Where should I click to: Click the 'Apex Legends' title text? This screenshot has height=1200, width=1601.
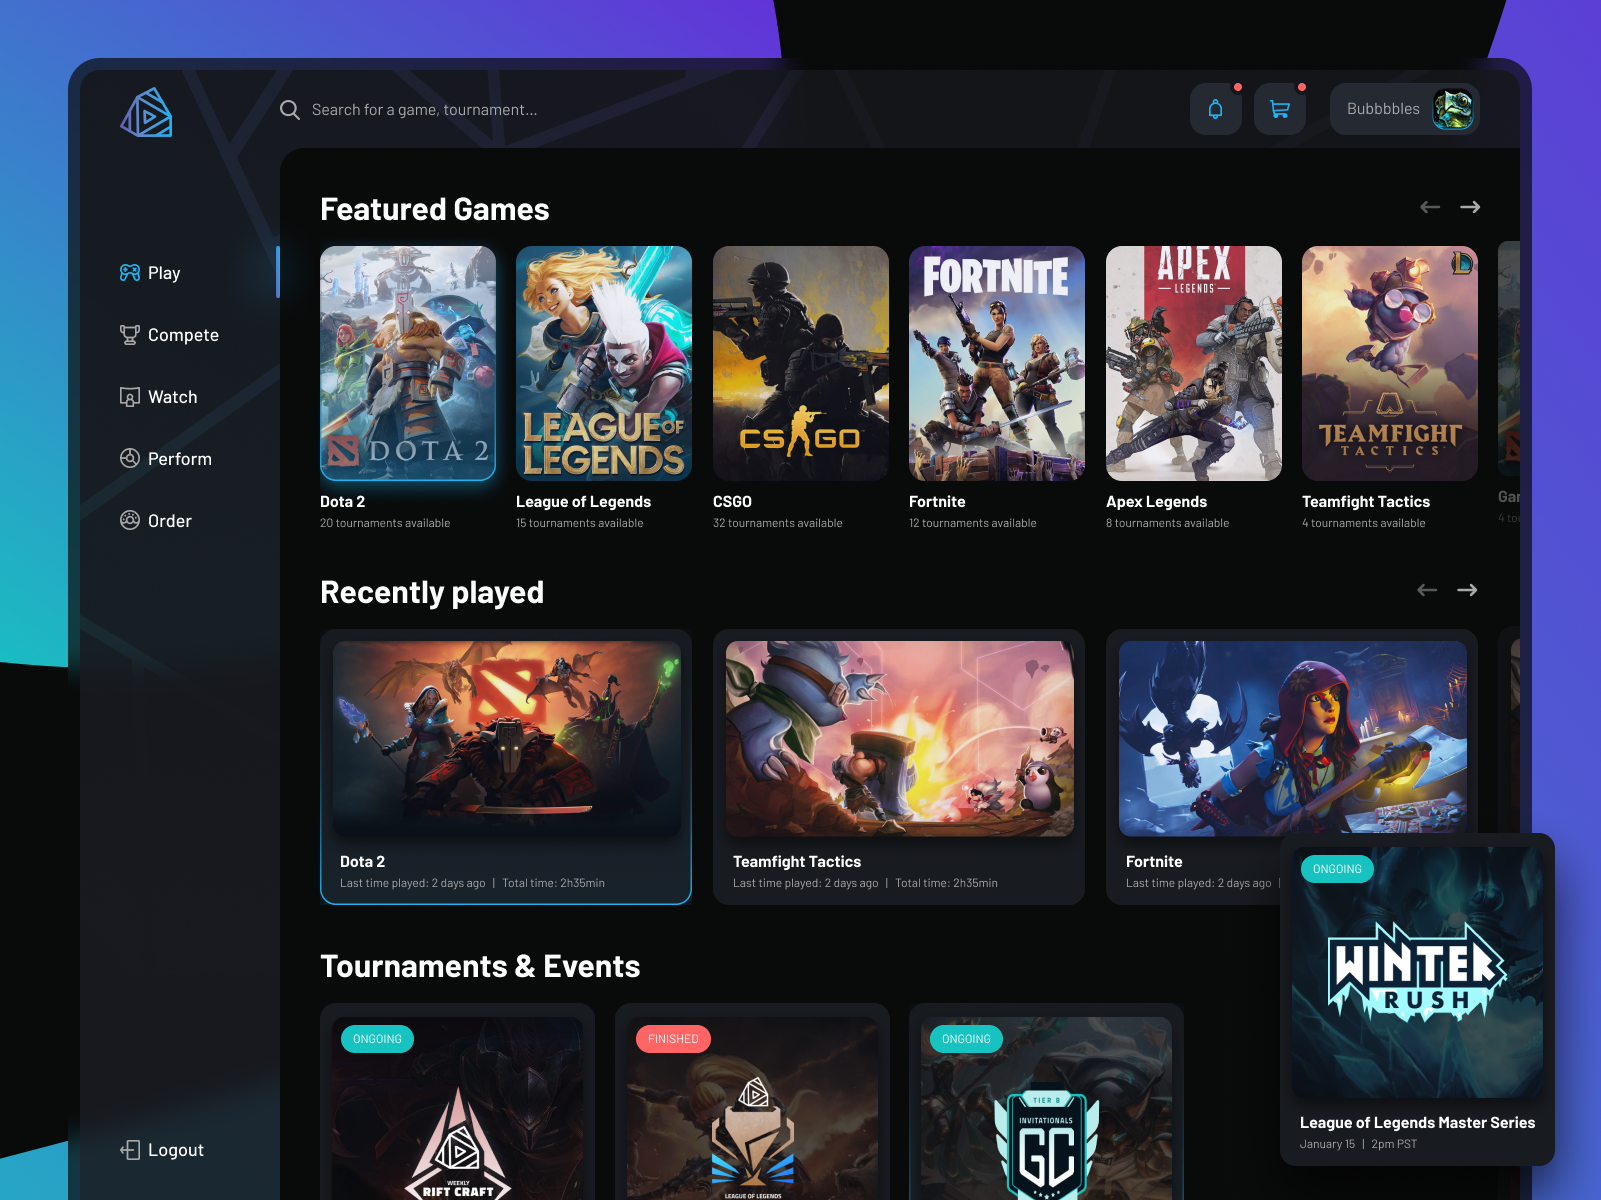click(x=1156, y=502)
